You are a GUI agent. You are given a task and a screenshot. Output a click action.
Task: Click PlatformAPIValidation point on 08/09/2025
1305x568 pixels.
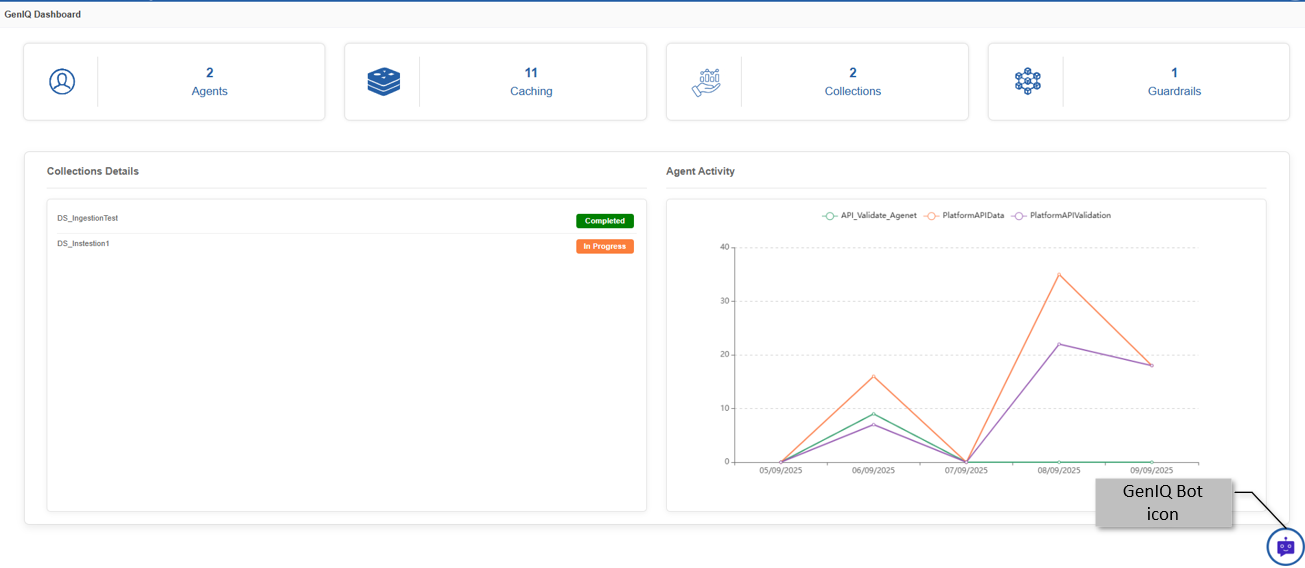coord(1059,344)
